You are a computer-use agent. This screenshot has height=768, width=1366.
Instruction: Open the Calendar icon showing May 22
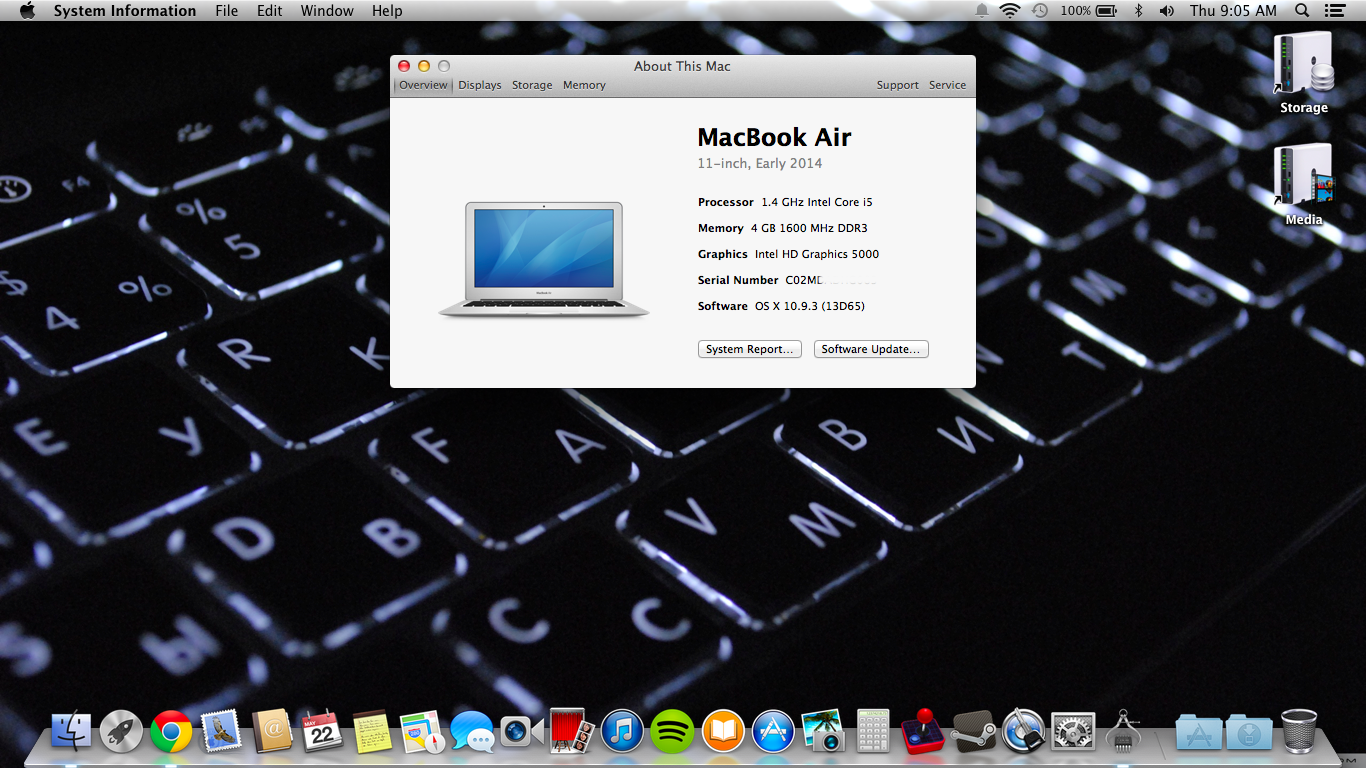[x=322, y=732]
